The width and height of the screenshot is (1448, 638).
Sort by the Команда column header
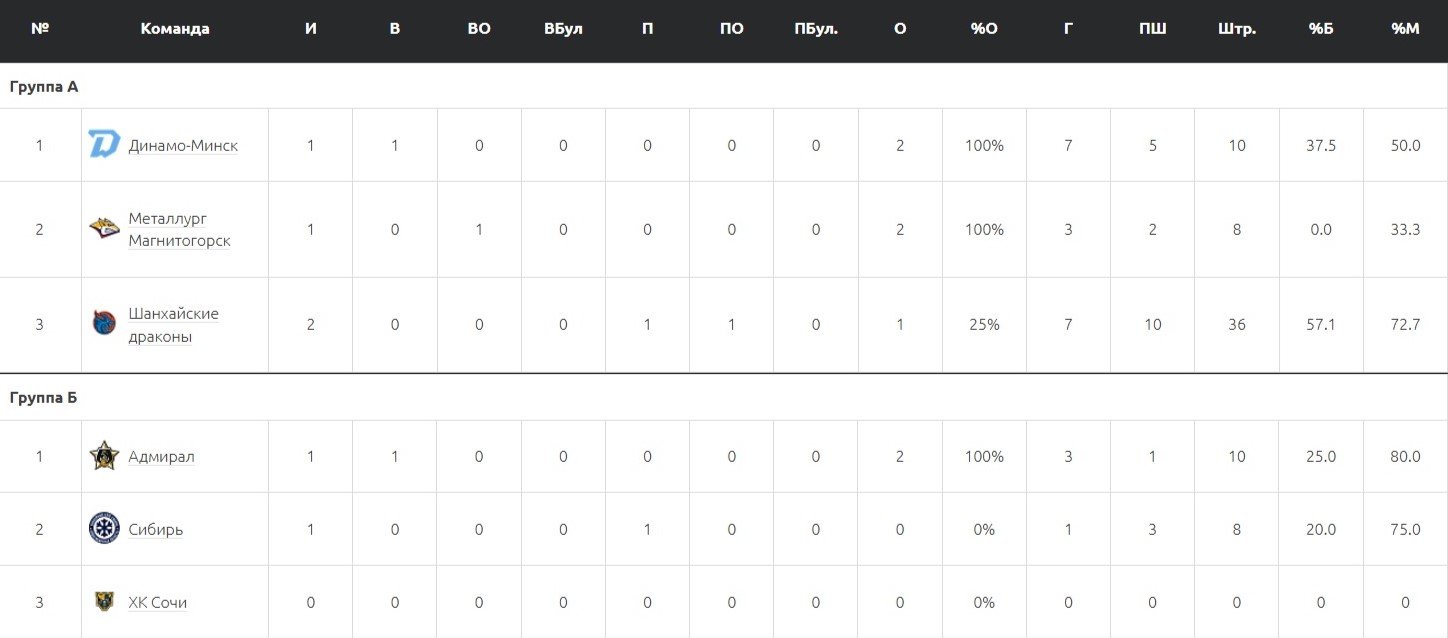click(175, 29)
